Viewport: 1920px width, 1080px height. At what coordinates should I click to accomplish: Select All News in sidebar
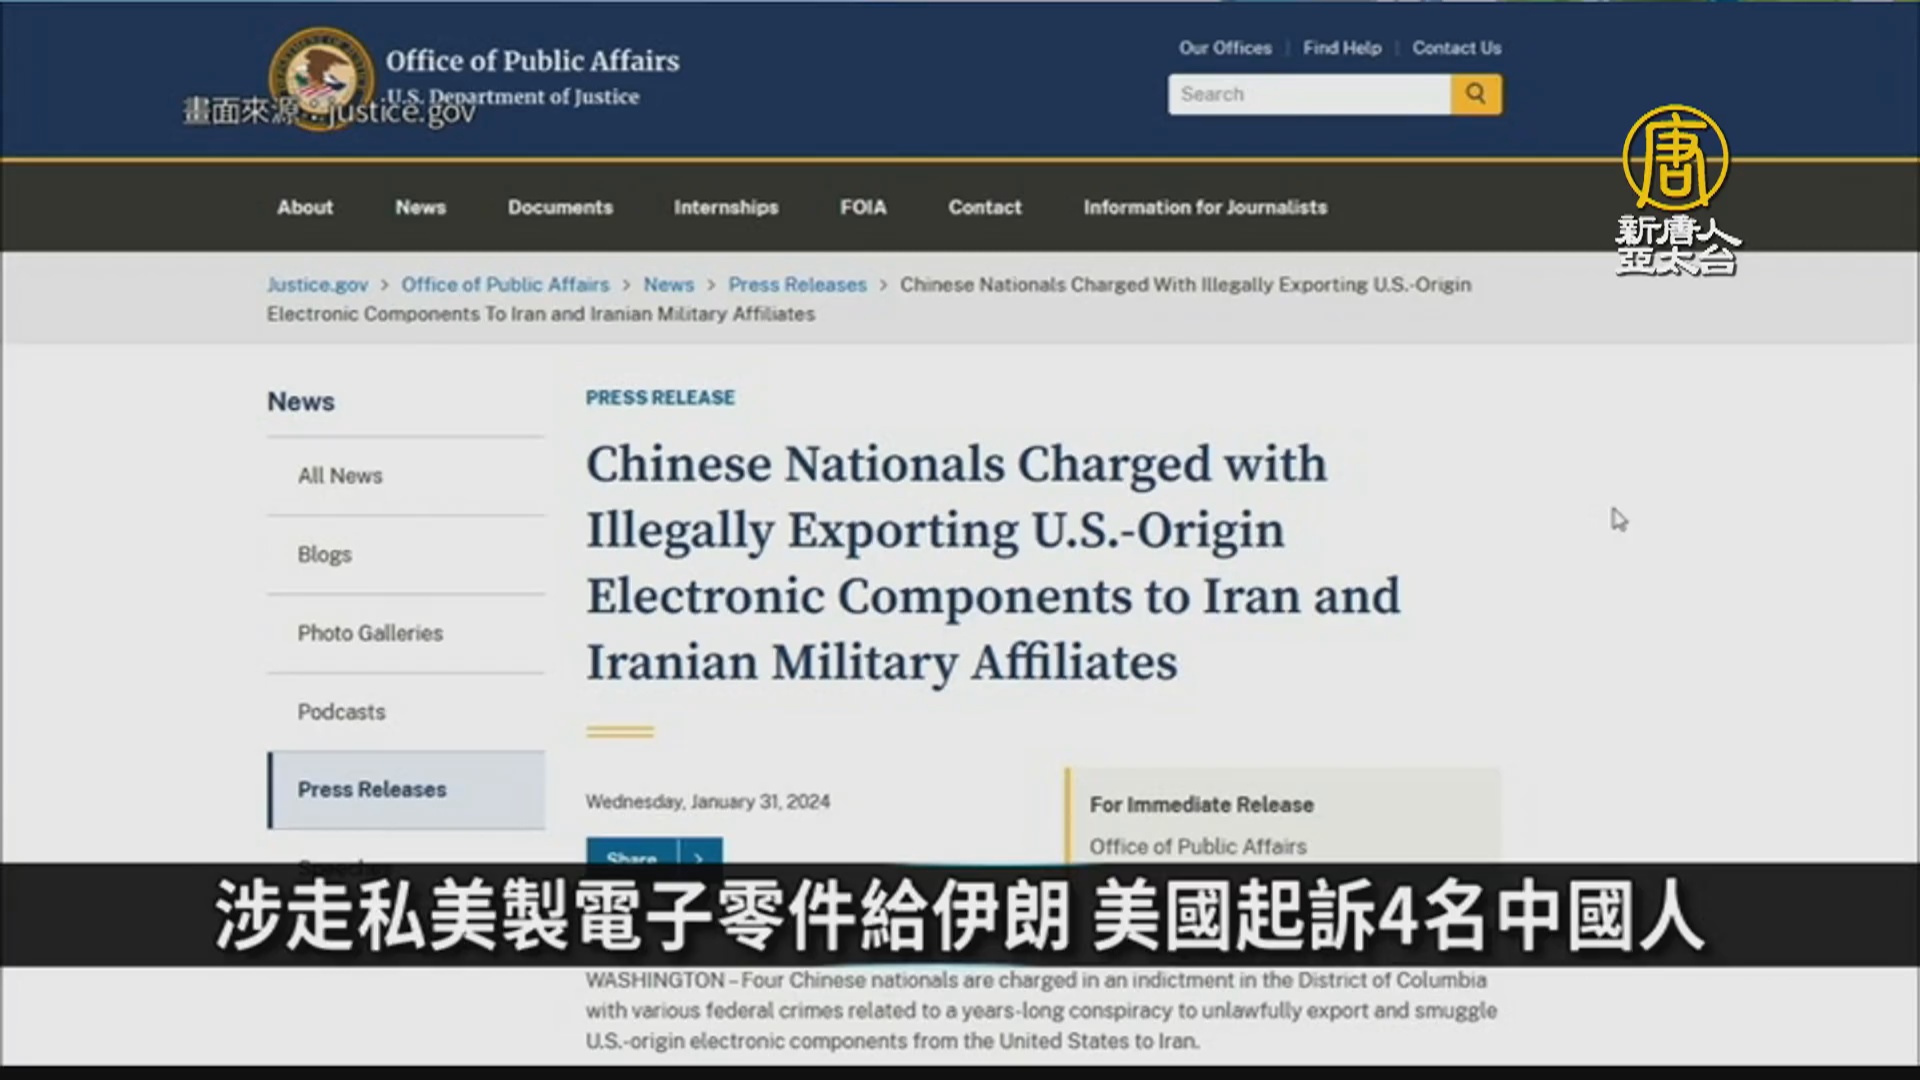340,476
